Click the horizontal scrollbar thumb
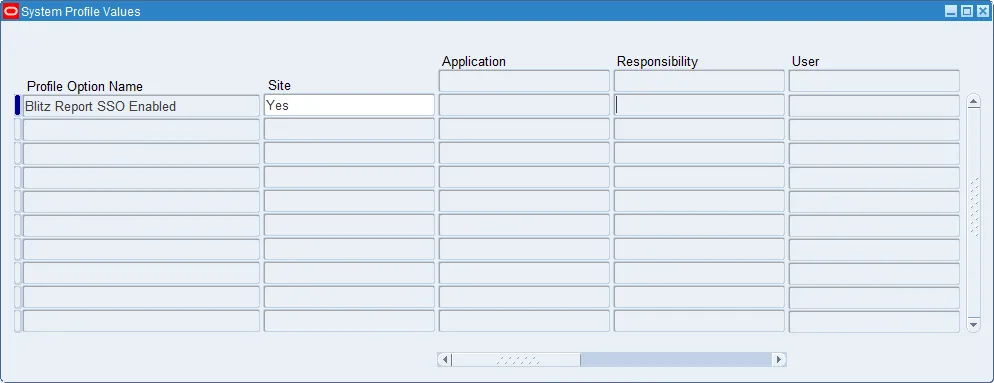 point(516,360)
